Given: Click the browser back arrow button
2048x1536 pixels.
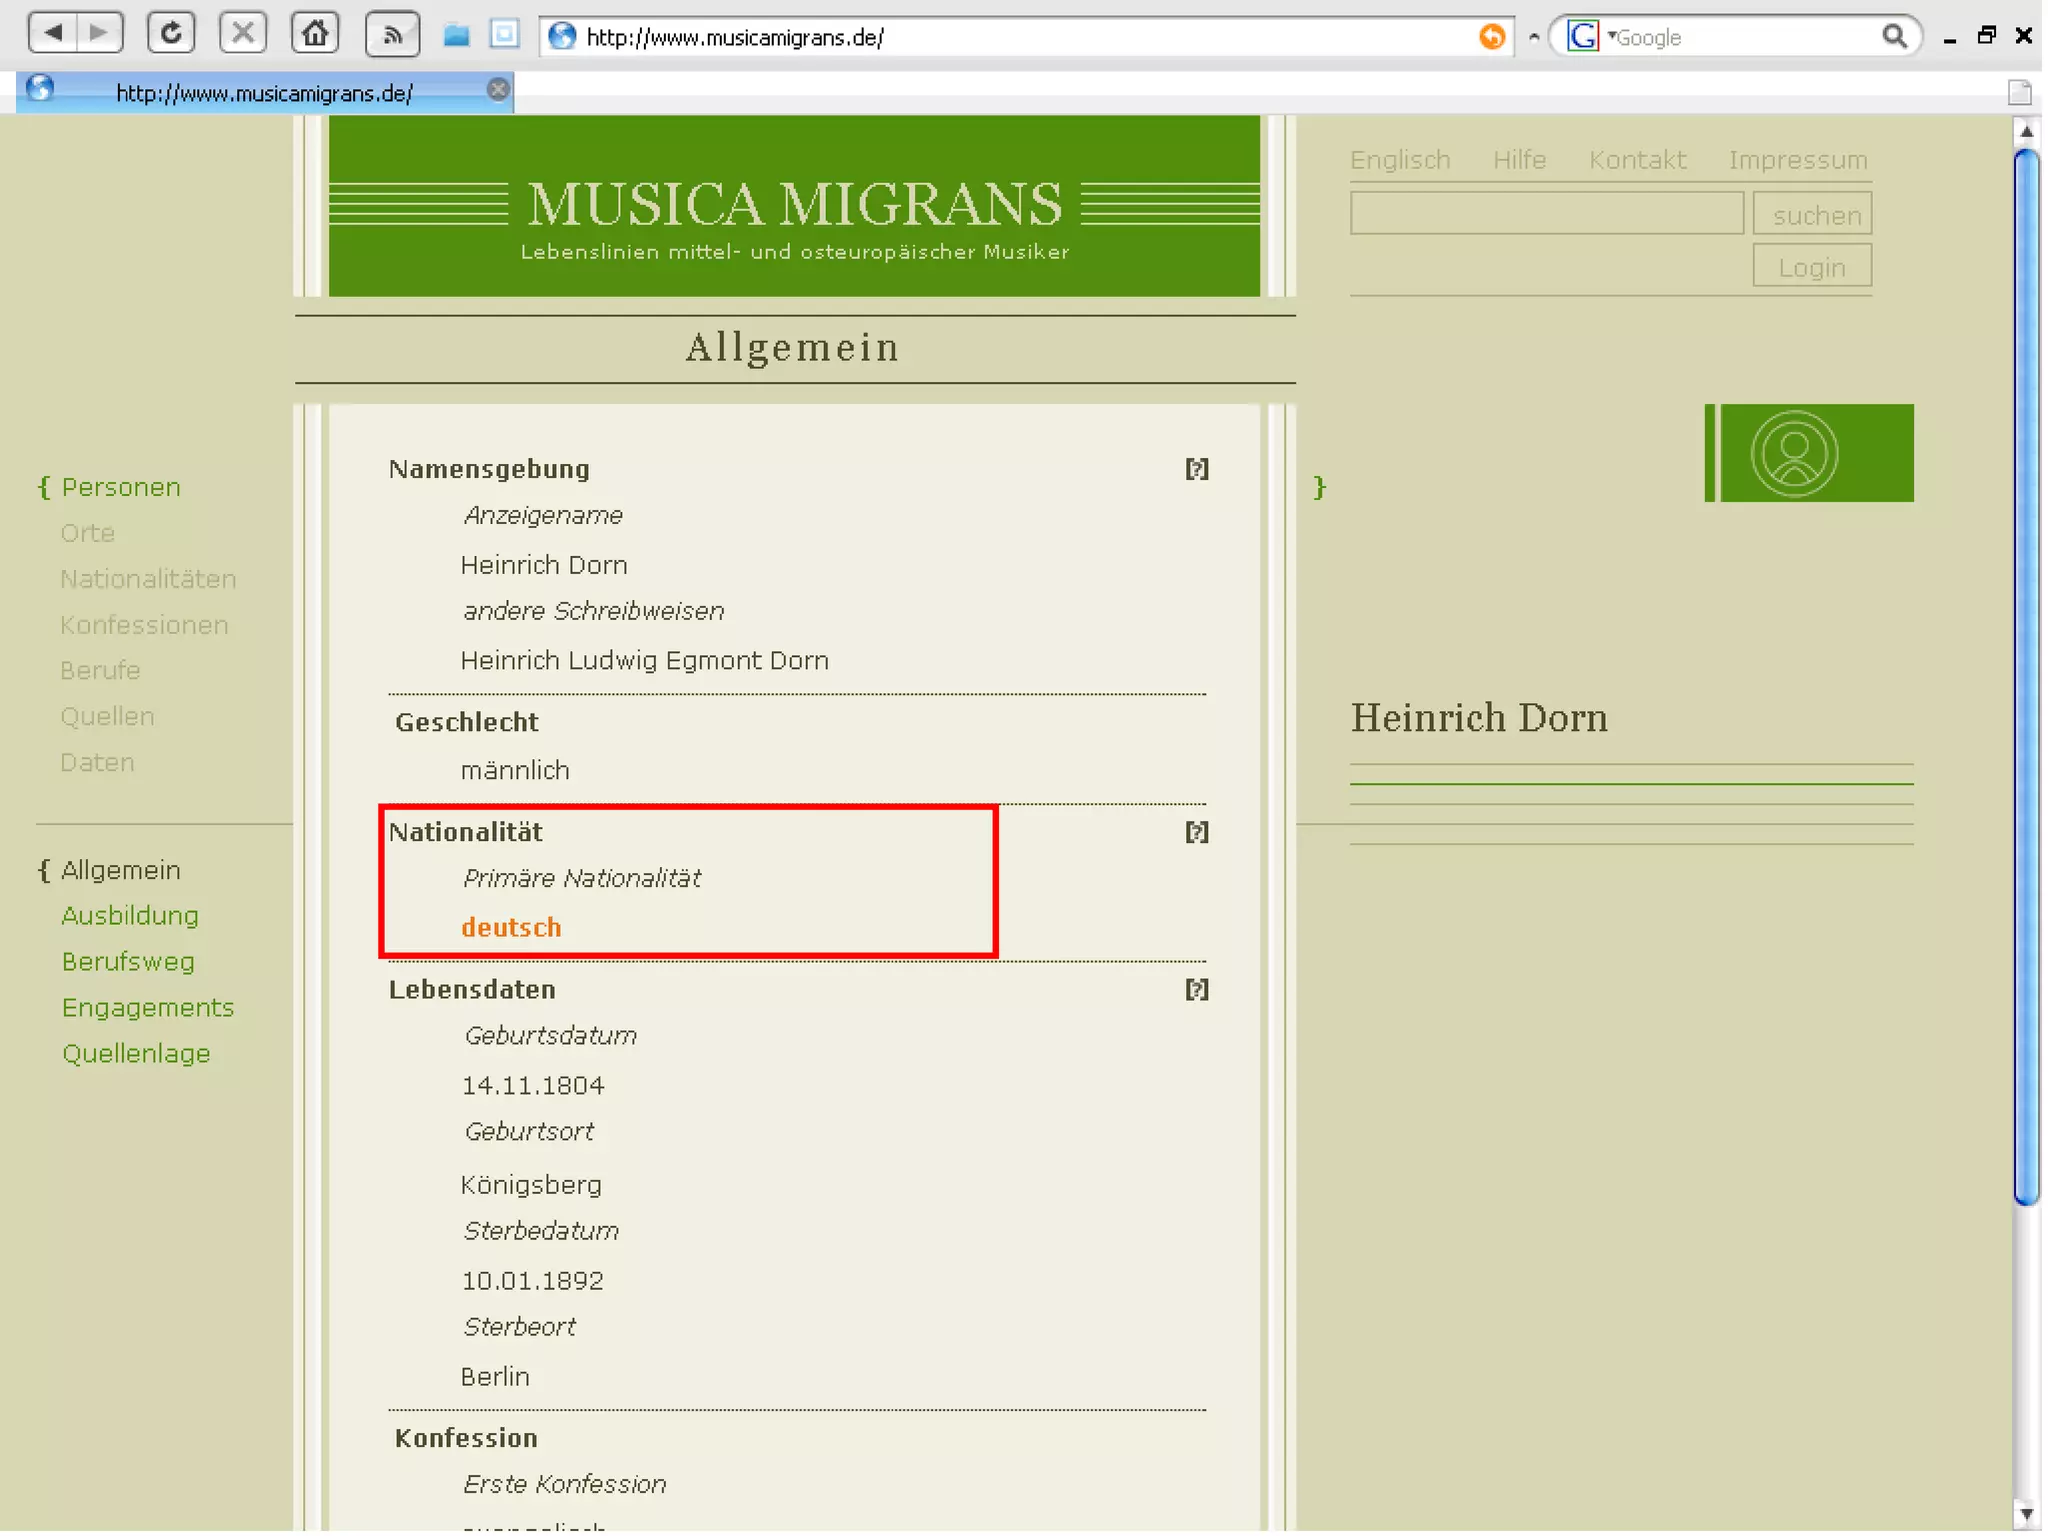Looking at the screenshot, I should [x=53, y=33].
